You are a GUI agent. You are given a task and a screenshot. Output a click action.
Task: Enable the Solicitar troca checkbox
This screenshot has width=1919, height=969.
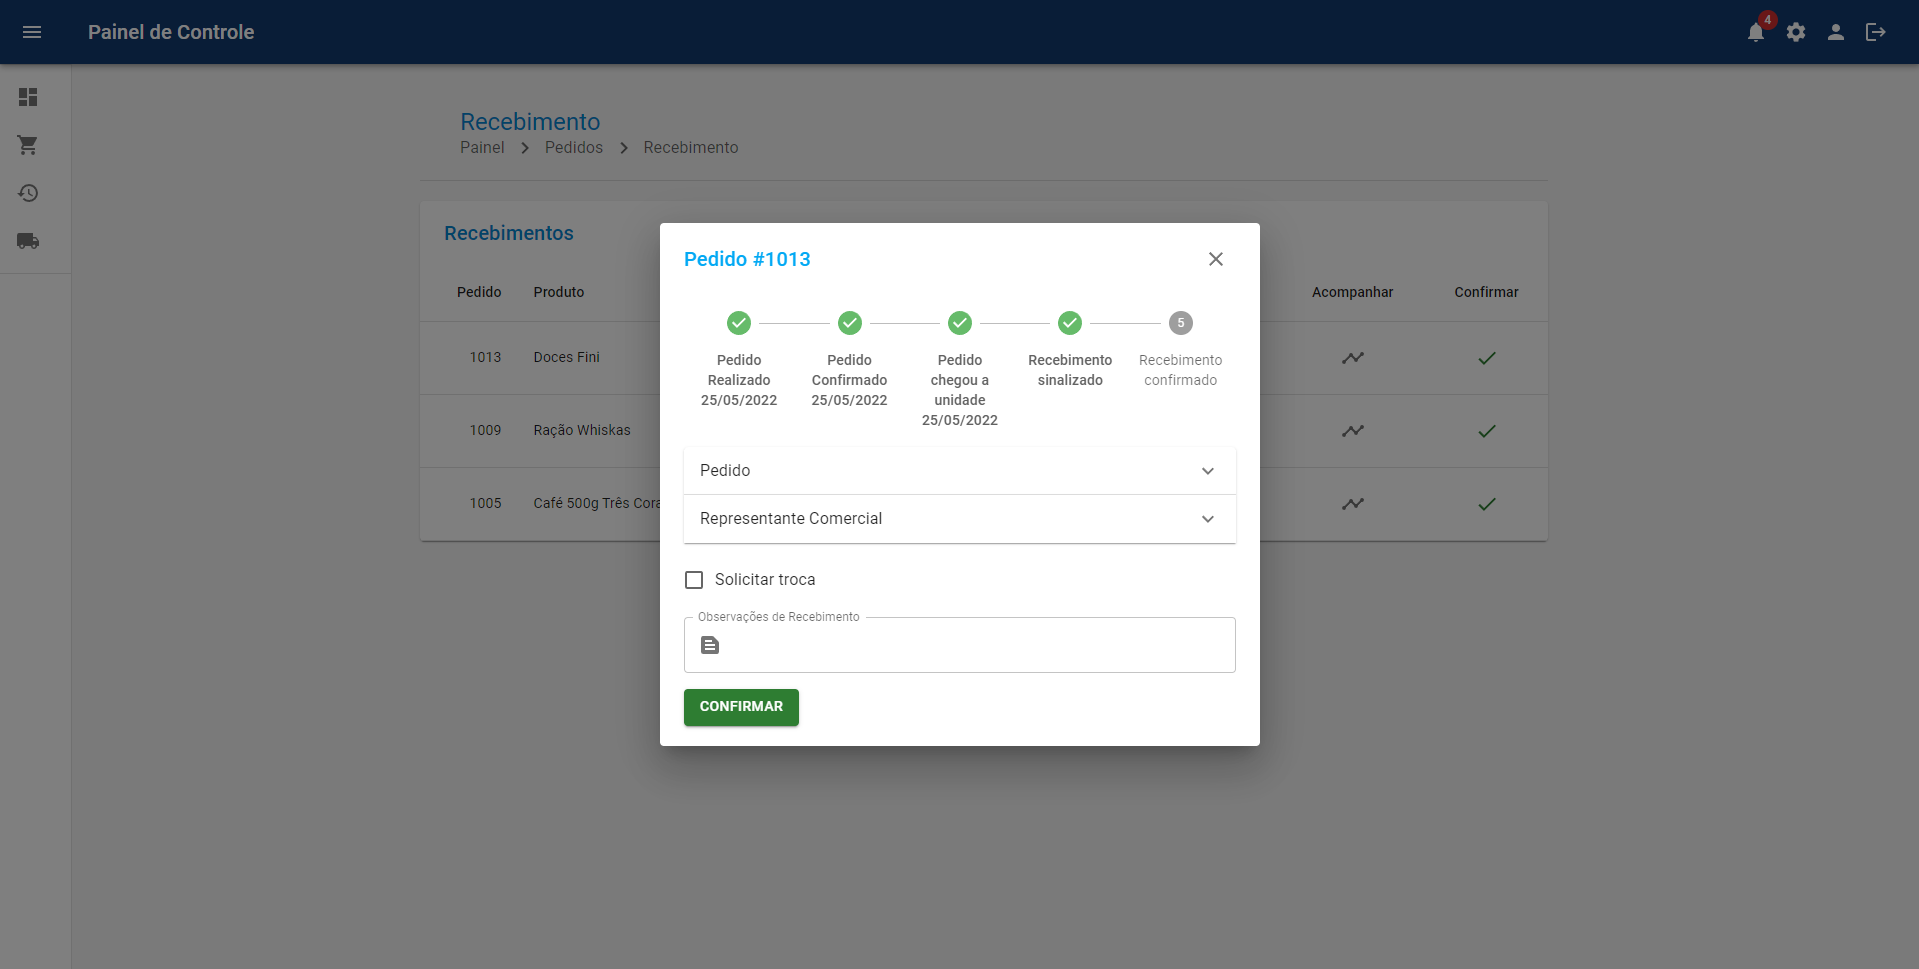coord(694,580)
